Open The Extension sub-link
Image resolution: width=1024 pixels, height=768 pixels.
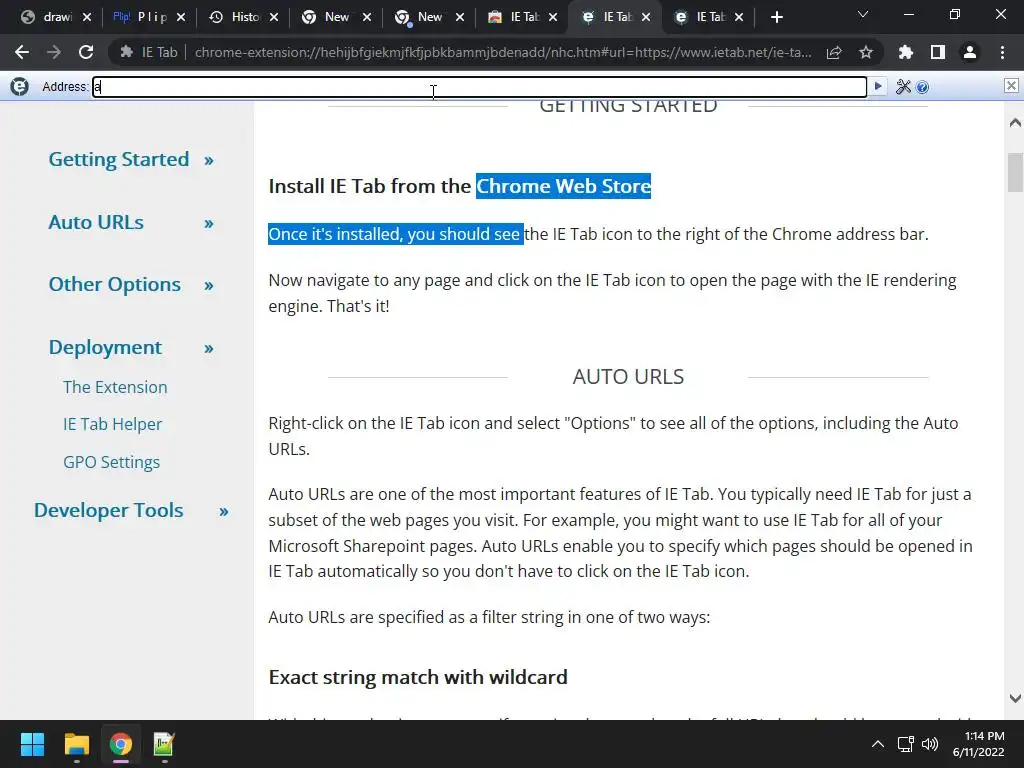[x=115, y=387]
